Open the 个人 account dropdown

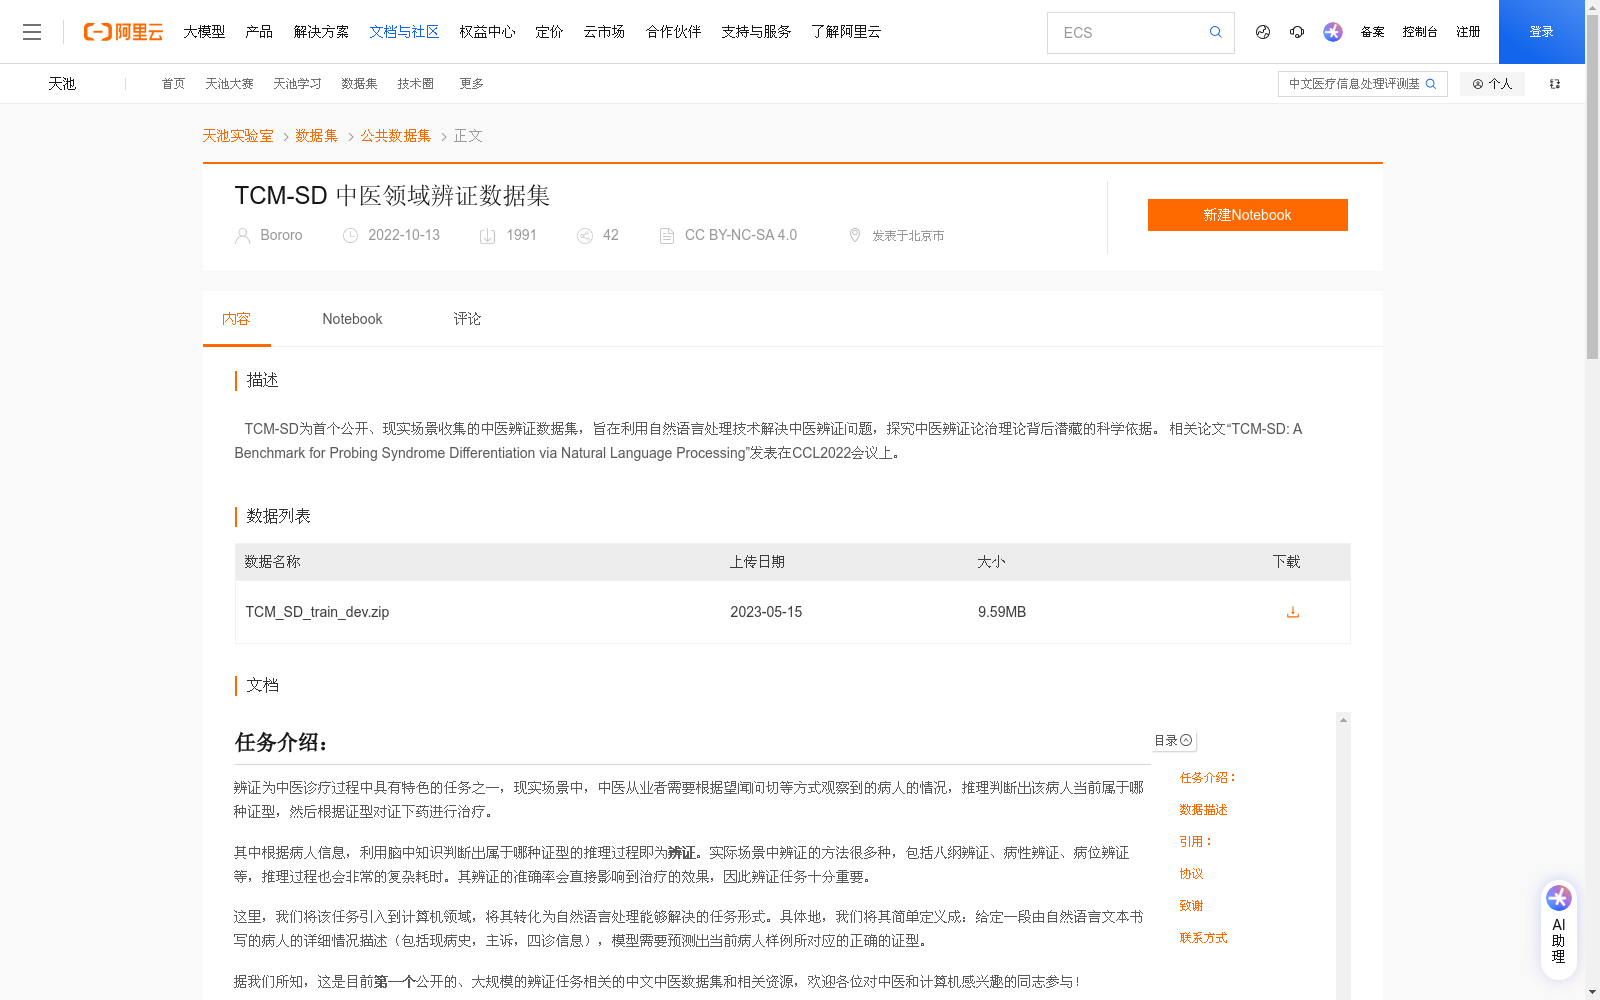[1492, 84]
